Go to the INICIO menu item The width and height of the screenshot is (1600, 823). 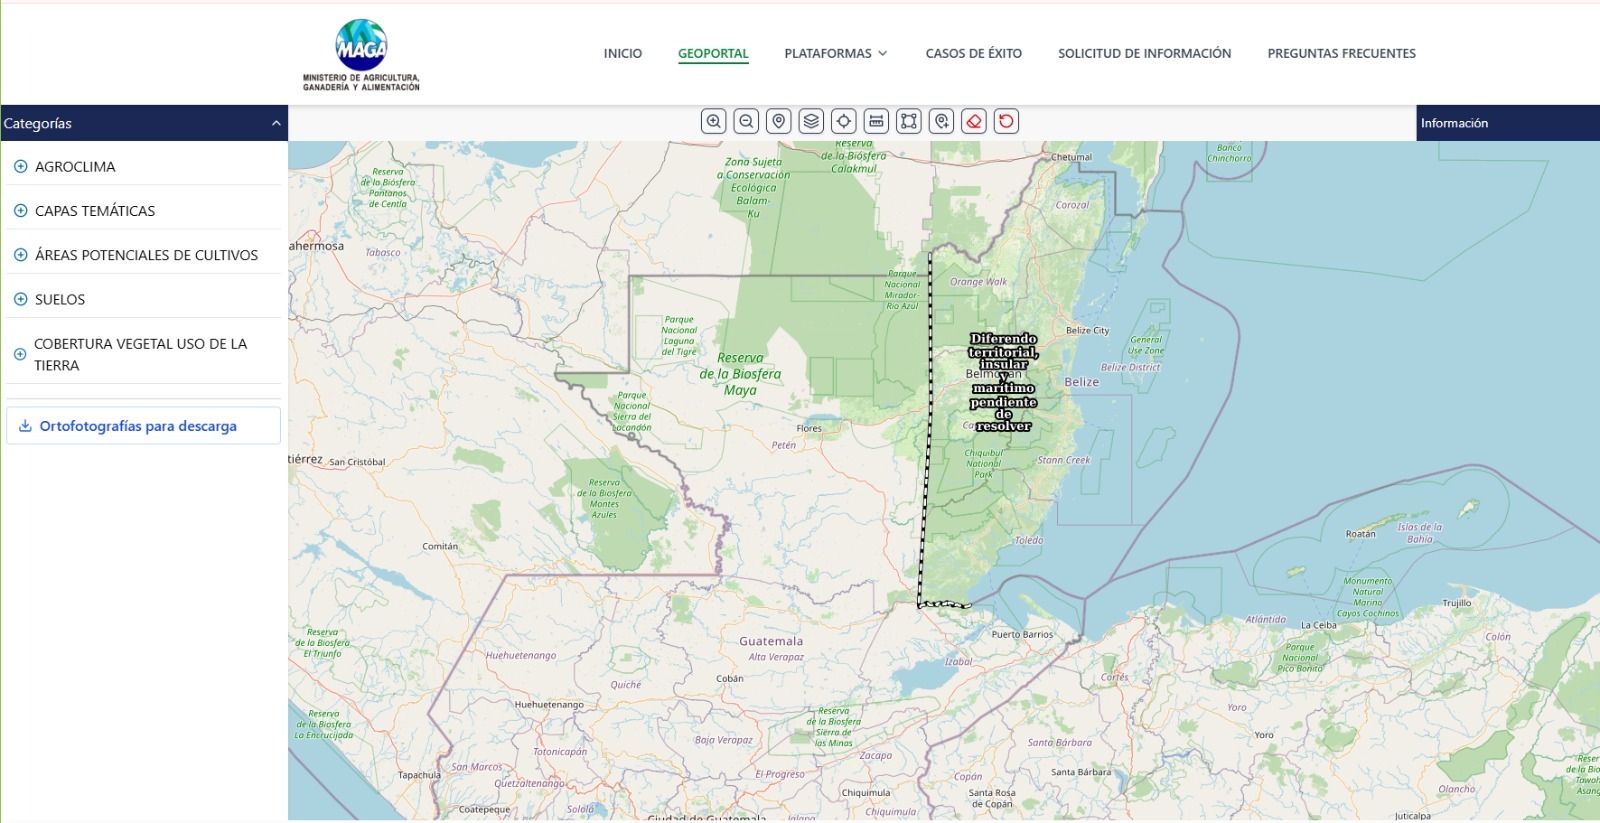coord(622,54)
